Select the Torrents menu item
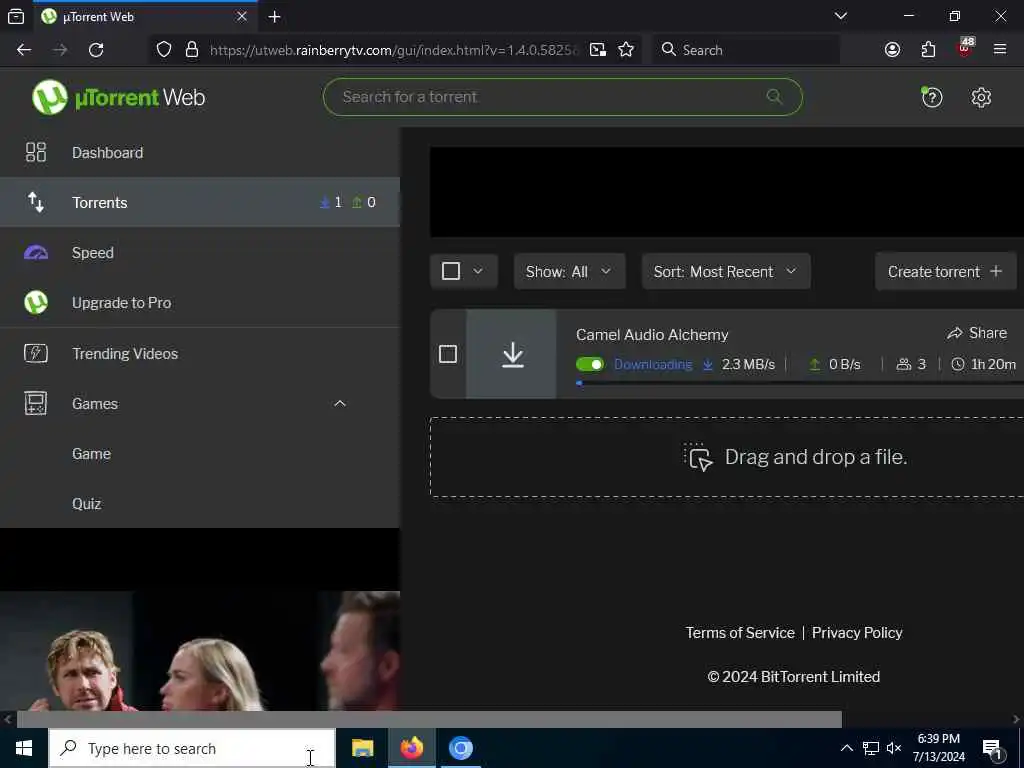 click(200, 202)
